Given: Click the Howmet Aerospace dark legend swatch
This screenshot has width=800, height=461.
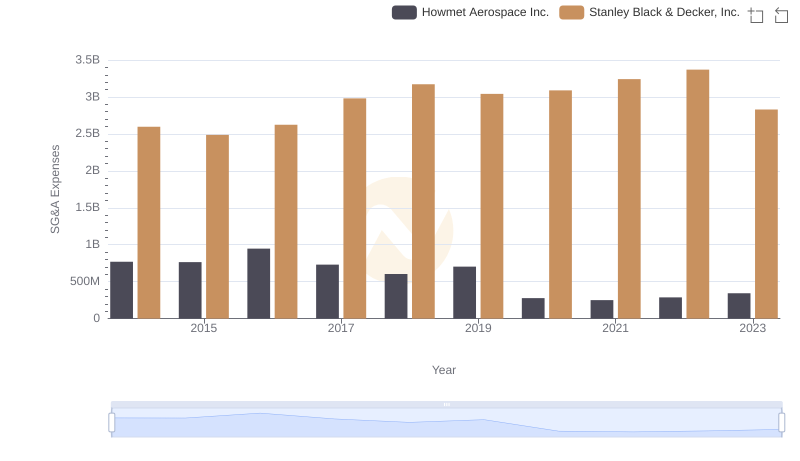Looking at the screenshot, I should [x=404, y=12].
